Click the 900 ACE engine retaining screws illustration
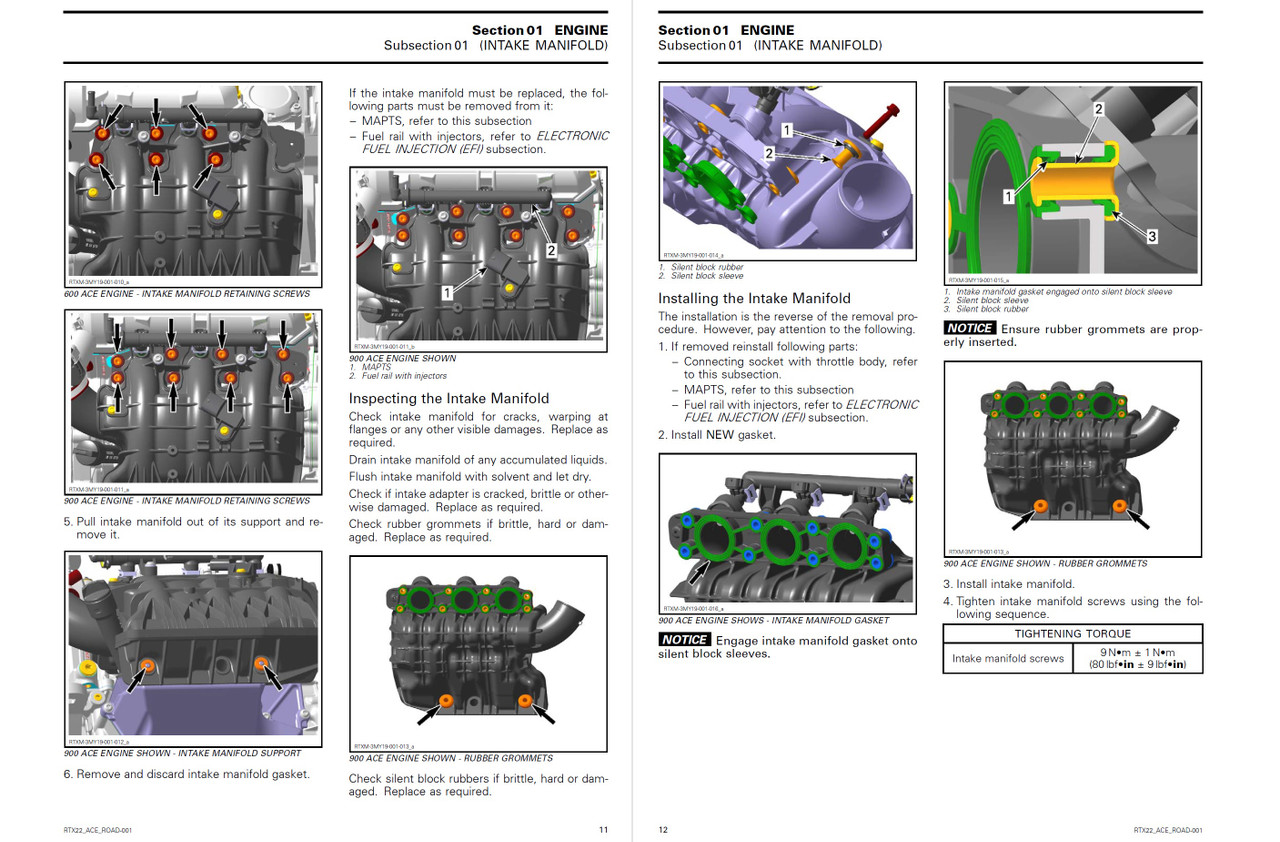The width and height of the screenshot is (1280, 842). click(x=194, y=401)
